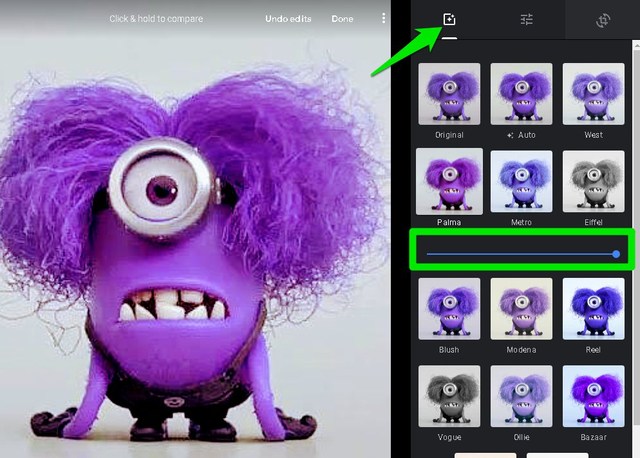Open the color filters tab icon
Screen dimensions: 640x458
pyautogui.click(x=450, y=19)
